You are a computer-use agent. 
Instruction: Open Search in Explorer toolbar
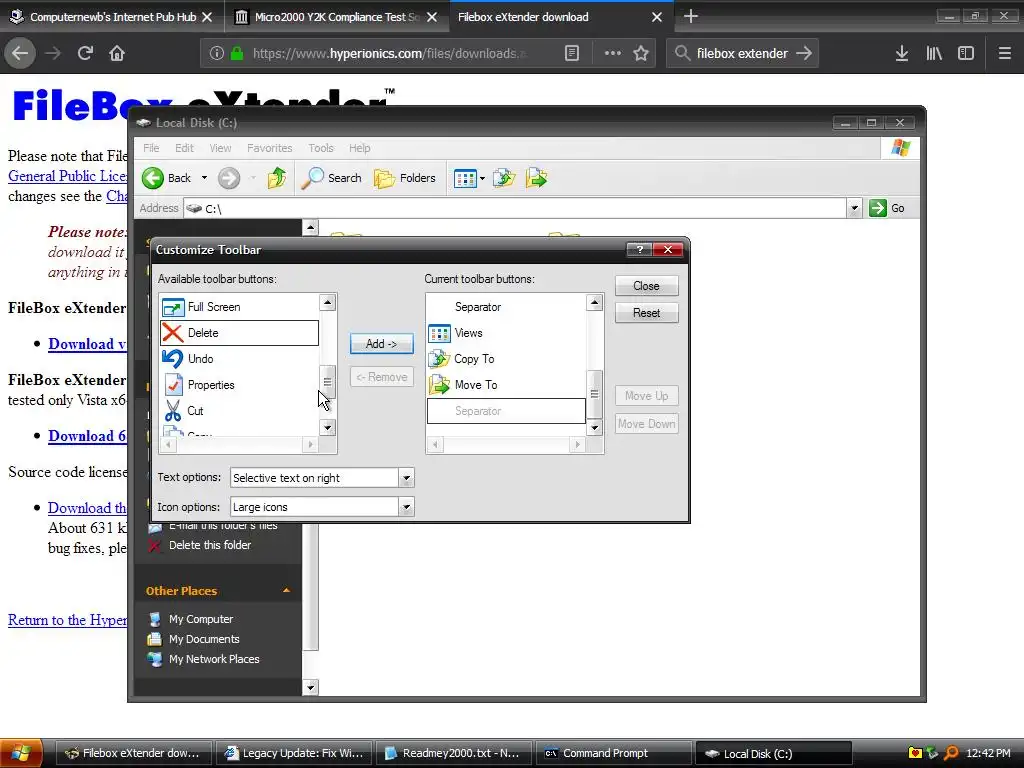point(331,178)
